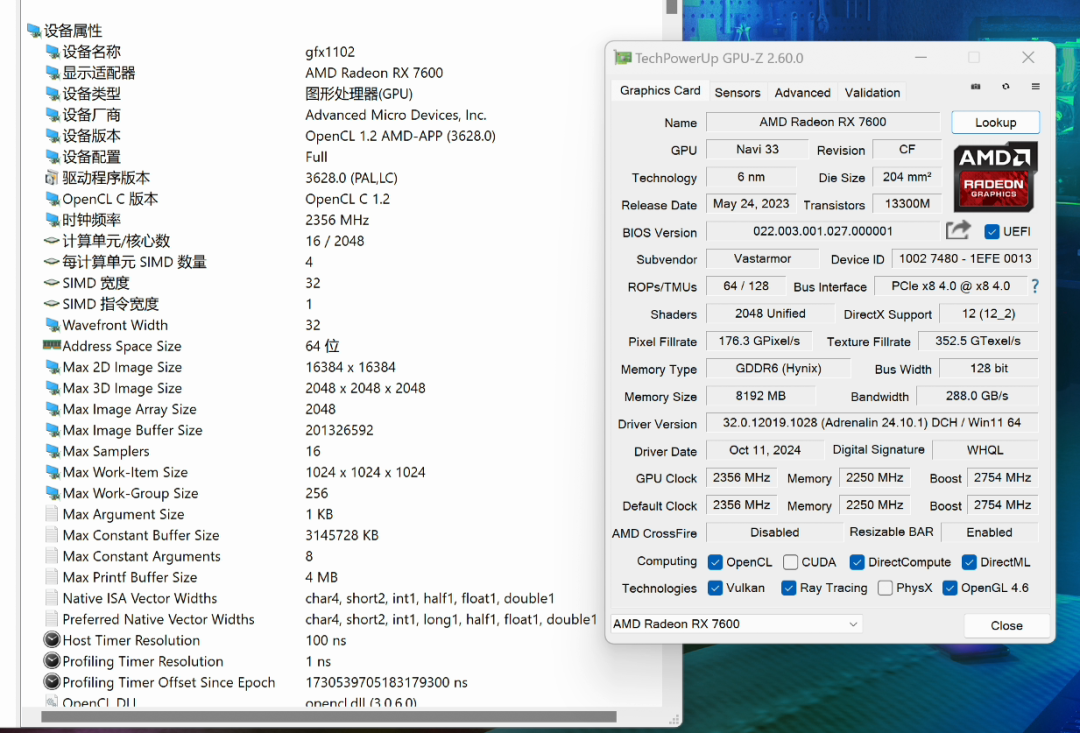Click the icon next to 设备厂商

(52, 114)
